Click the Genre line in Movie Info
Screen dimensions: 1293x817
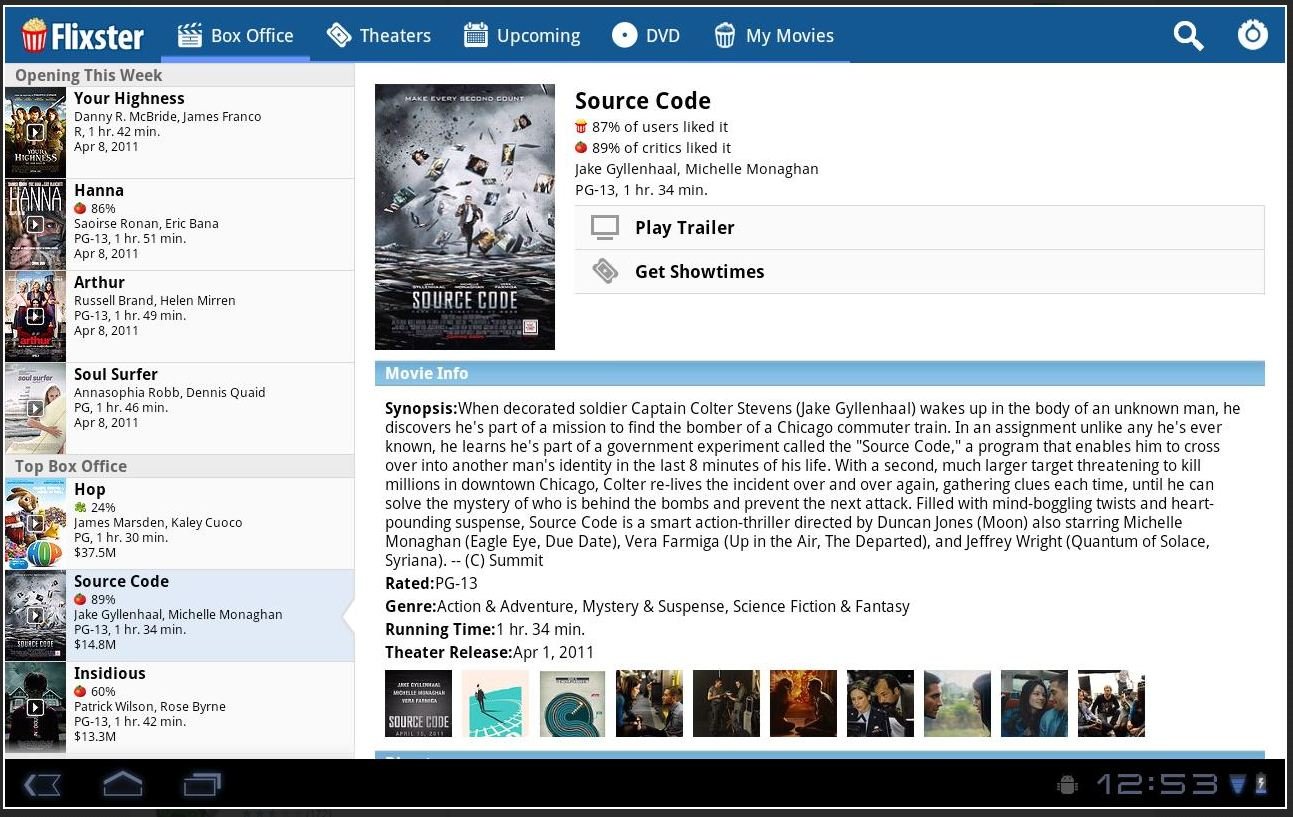click(648, 607)
